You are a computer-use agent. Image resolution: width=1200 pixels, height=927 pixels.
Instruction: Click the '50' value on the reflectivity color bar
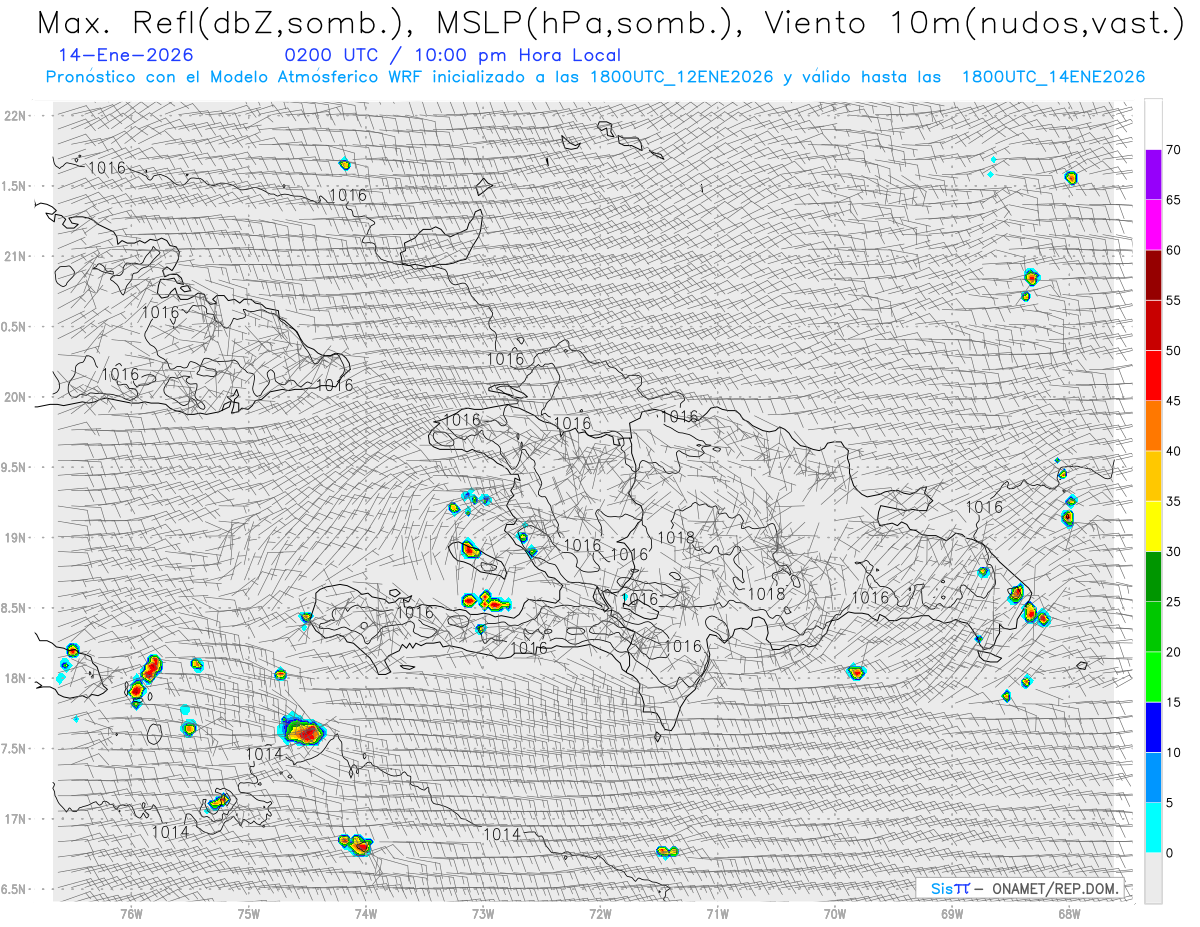pos(1174,351)
